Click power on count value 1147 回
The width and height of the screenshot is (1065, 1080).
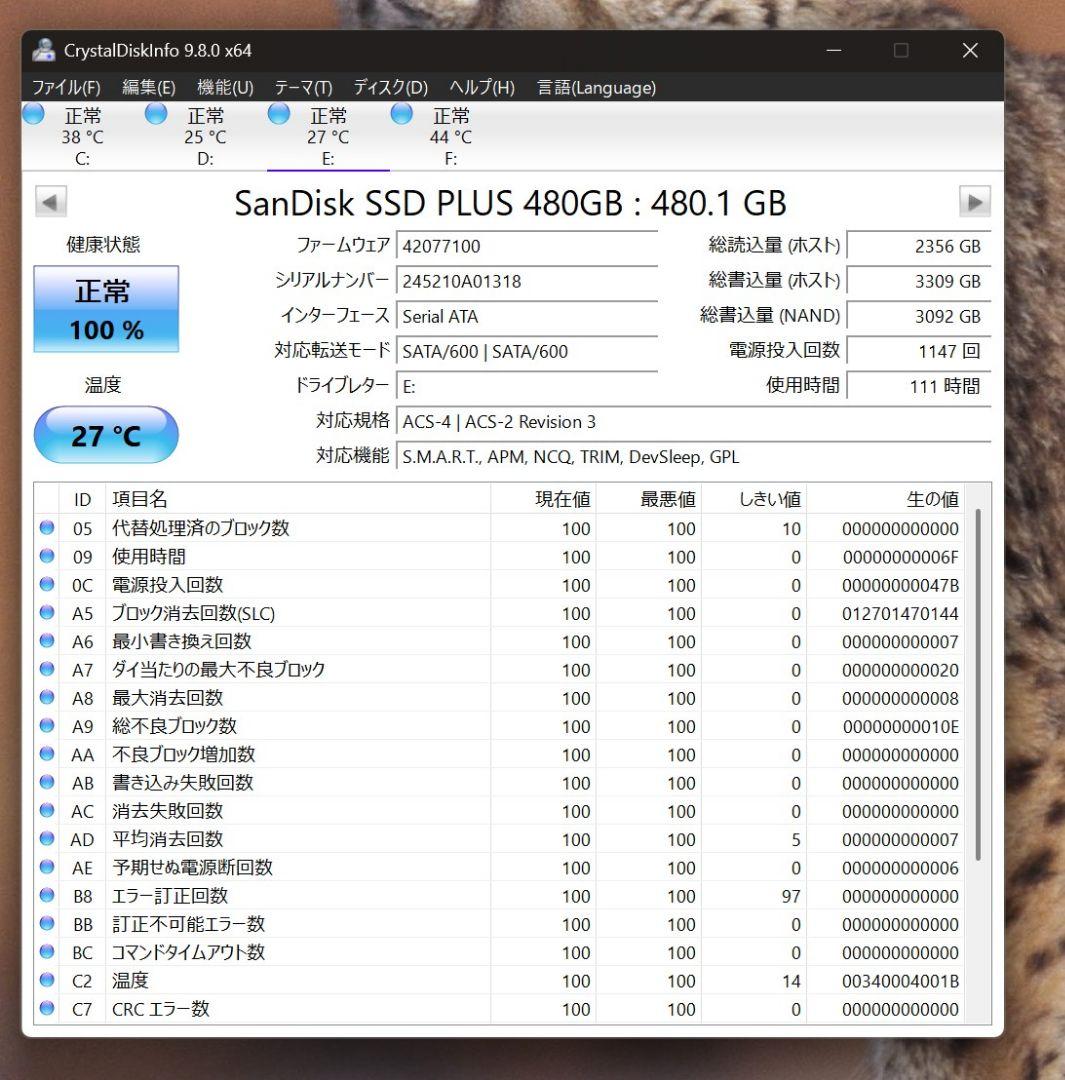[x=919, y=351]
